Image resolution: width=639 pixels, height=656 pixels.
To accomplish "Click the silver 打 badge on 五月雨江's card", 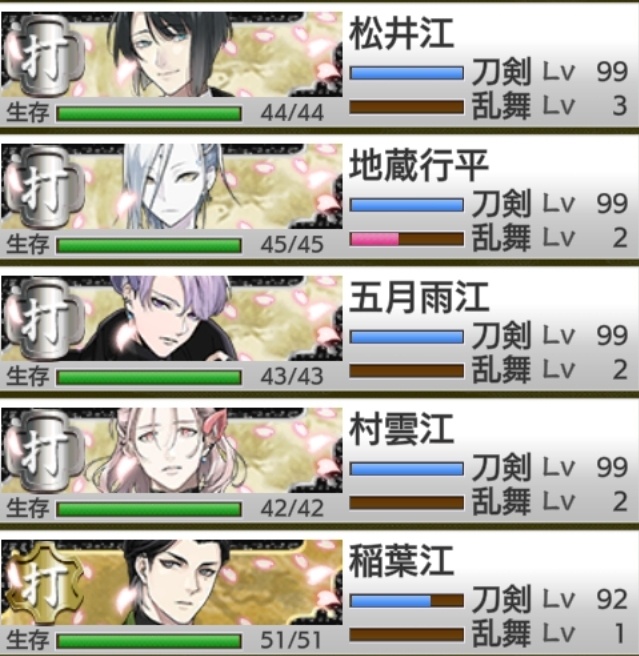I will (x=45, y=321).
